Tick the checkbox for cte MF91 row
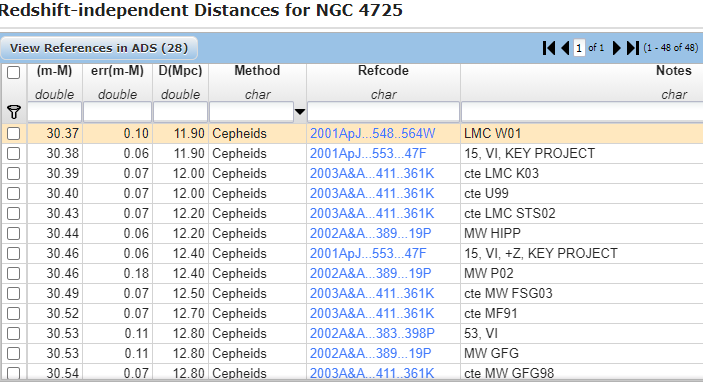 (13, 313)
